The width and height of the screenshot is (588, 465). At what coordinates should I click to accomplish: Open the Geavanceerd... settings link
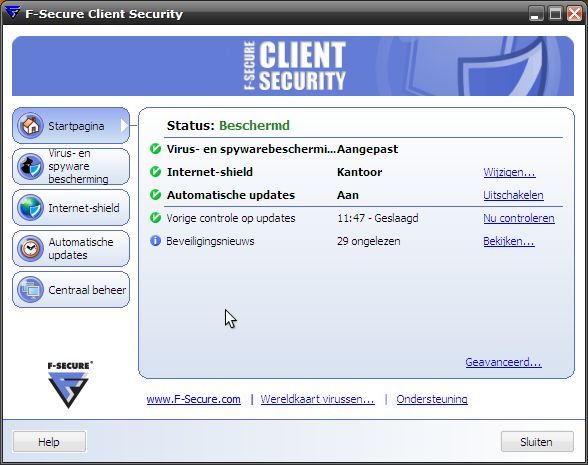(x=503, y=362)
